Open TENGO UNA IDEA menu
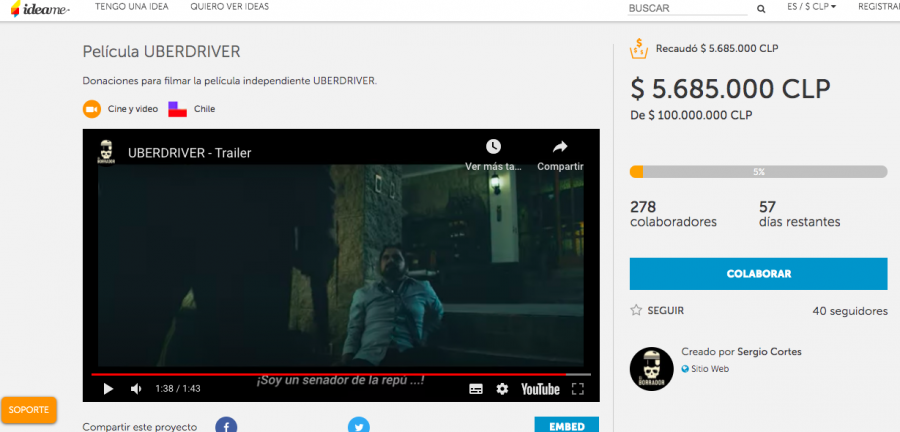 (x=132, y=7)
